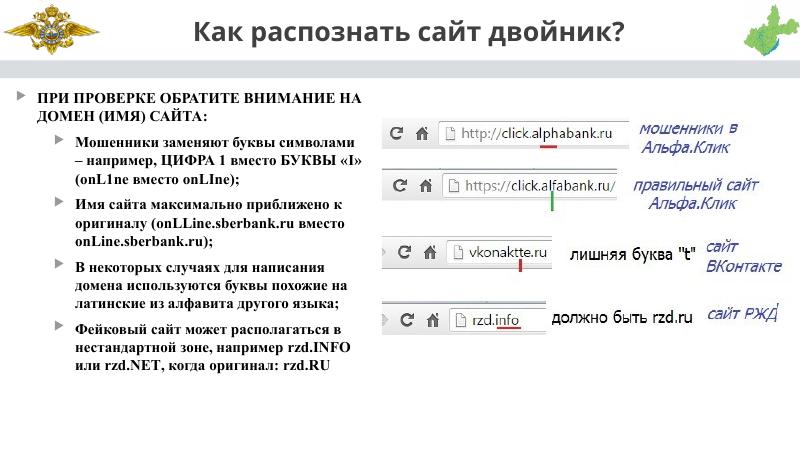Click home icon beside vkonaktte.ru
Image resolution: width=800 pixels, height=451 pixels.
pyautogui.click(x=430, y=252)
